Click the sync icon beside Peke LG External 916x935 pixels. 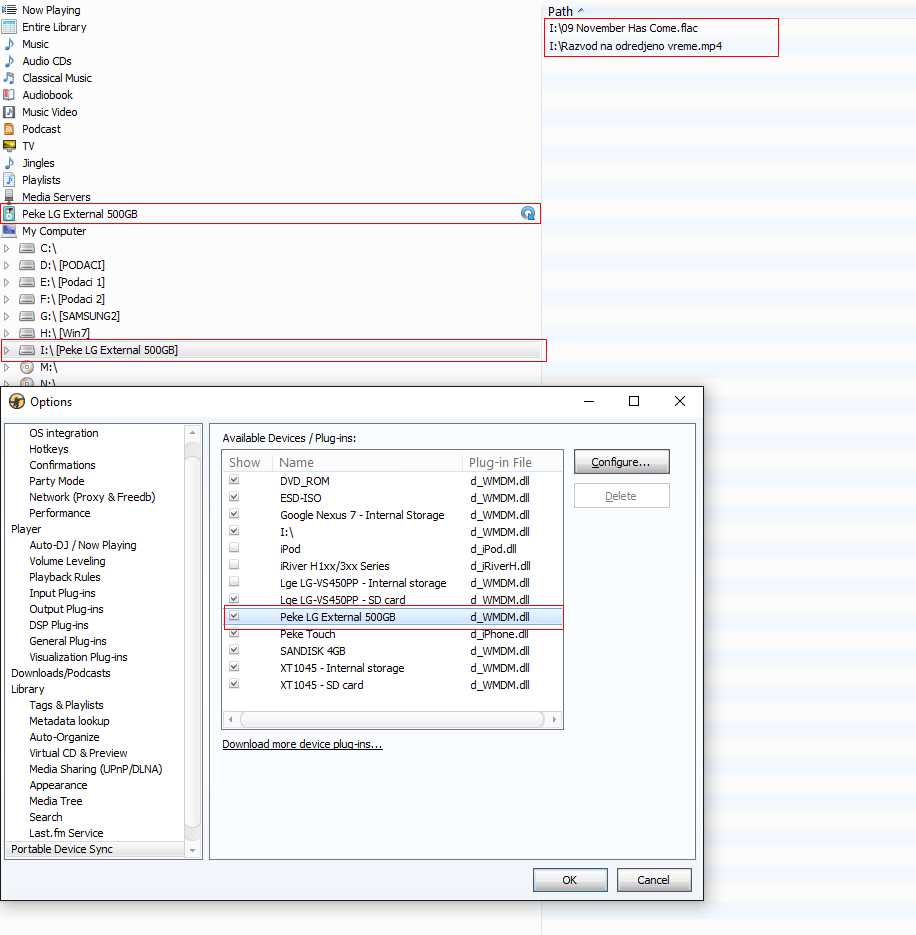pyautogui.click(x=528, y=213)
